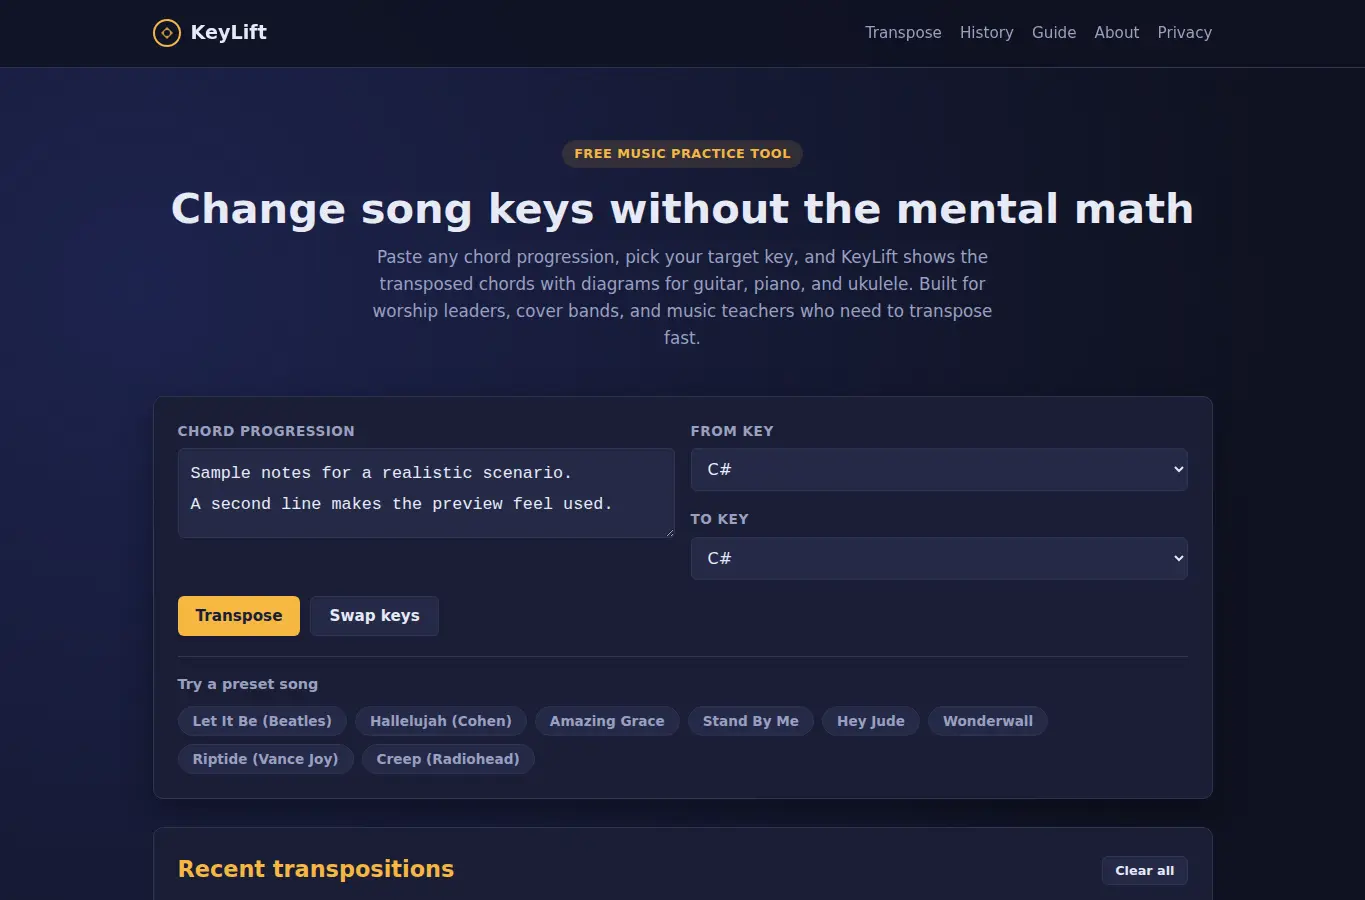
Task: Click the Free Music Practice Tool badge
Action: tap(682, 154)
